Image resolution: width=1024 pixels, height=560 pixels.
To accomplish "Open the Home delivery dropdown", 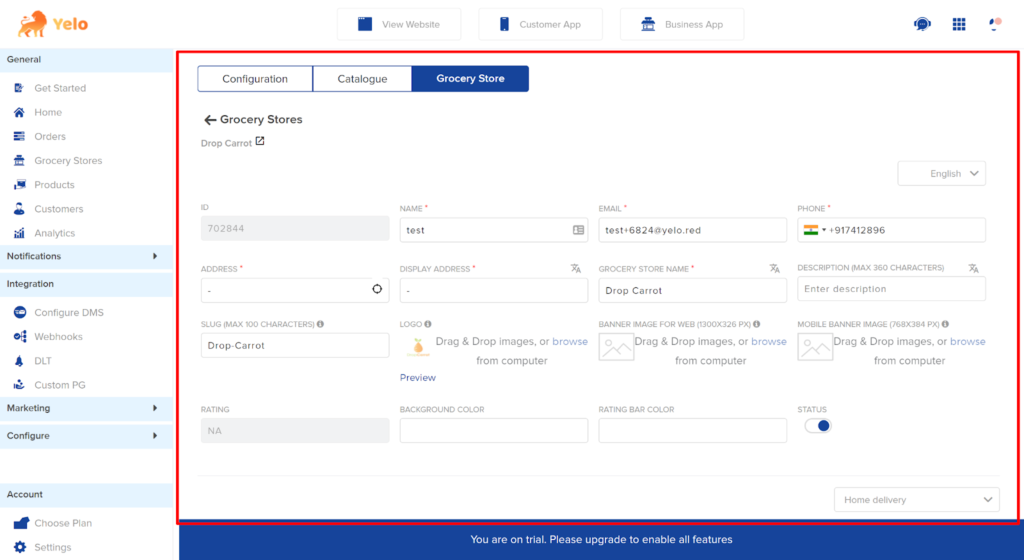I will tap(916, 499).
